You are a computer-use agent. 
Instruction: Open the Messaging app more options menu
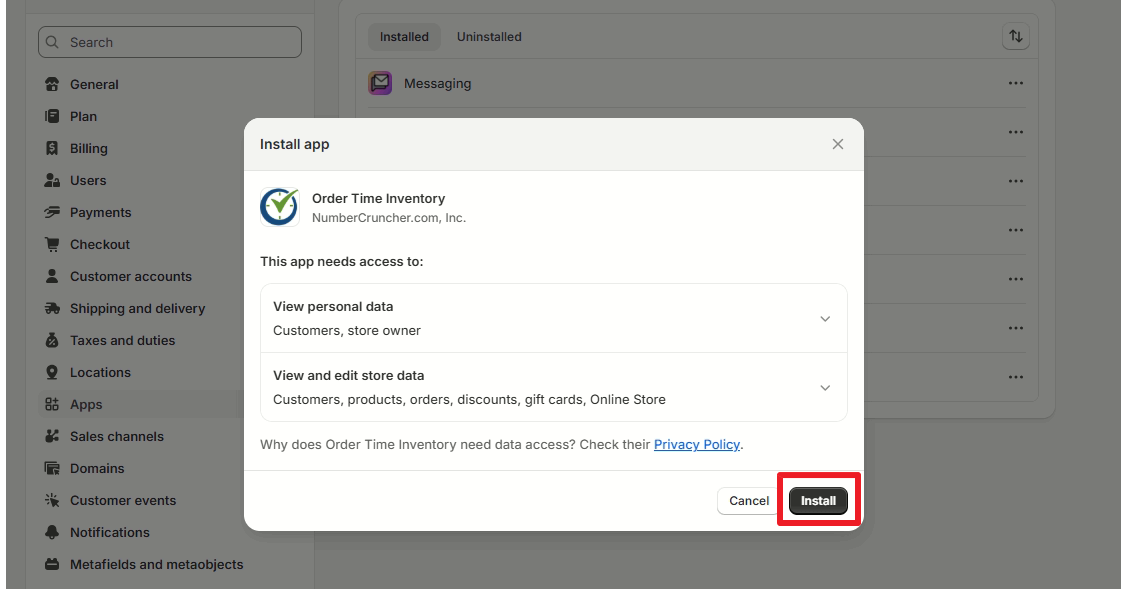tap(1015, 84)
